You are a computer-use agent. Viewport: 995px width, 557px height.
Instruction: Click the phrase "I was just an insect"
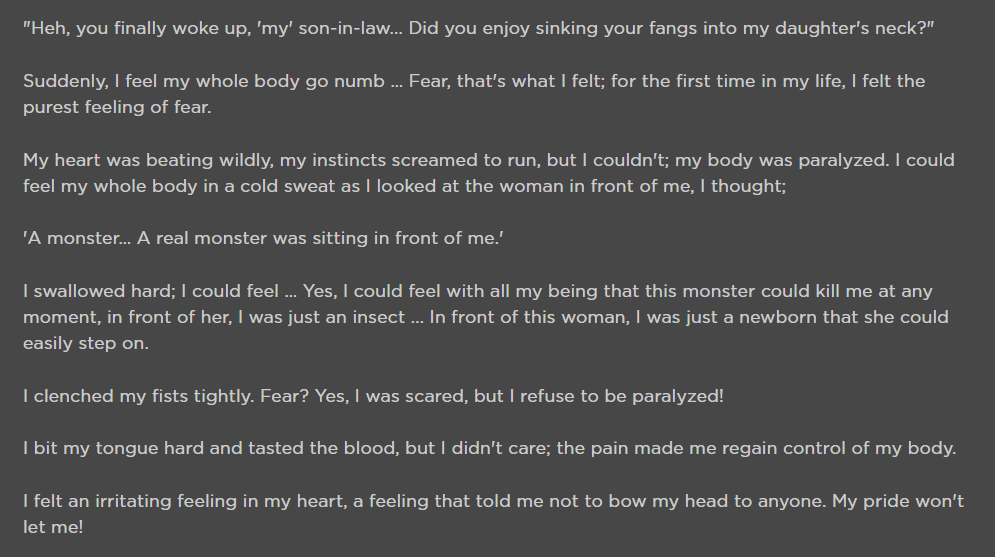click(322, 317)
